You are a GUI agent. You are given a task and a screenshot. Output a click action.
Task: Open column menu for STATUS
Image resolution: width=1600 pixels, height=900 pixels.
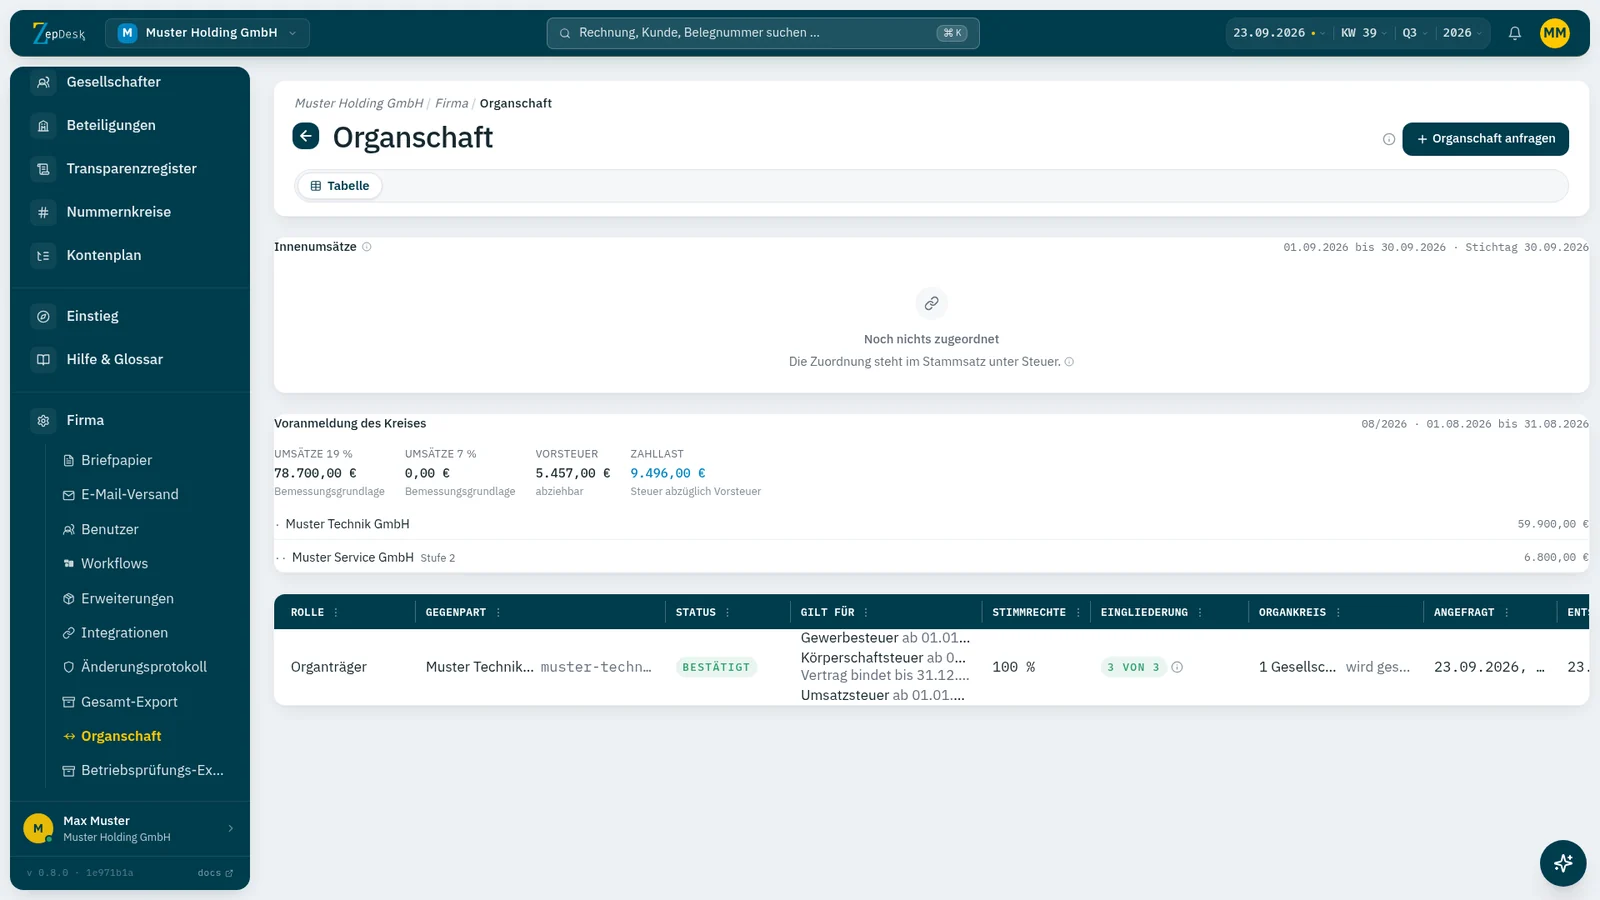tap(728, 612)
